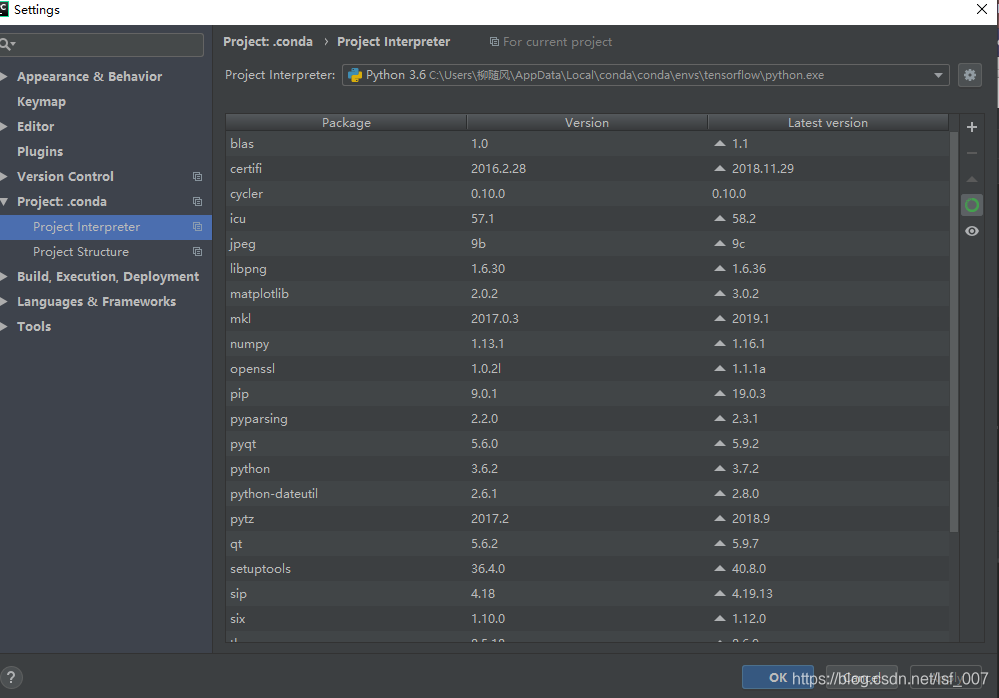Click the copy icon beside Project: .conda
This screenshot has width=999, height=698.
pyautogui.click(x=198, y=201)
